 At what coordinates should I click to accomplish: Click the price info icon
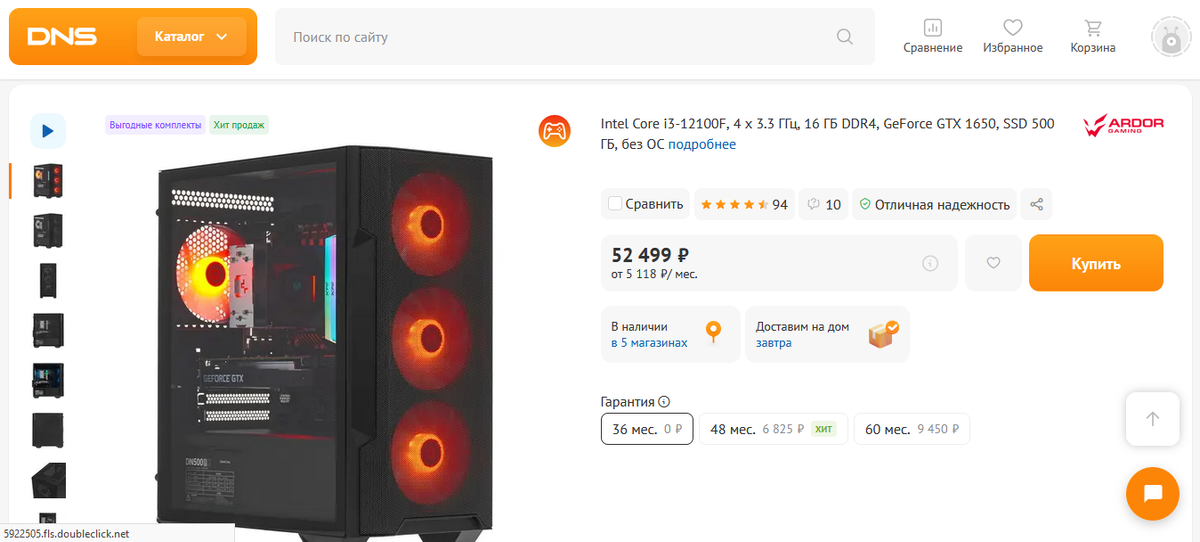pos(930,263)
